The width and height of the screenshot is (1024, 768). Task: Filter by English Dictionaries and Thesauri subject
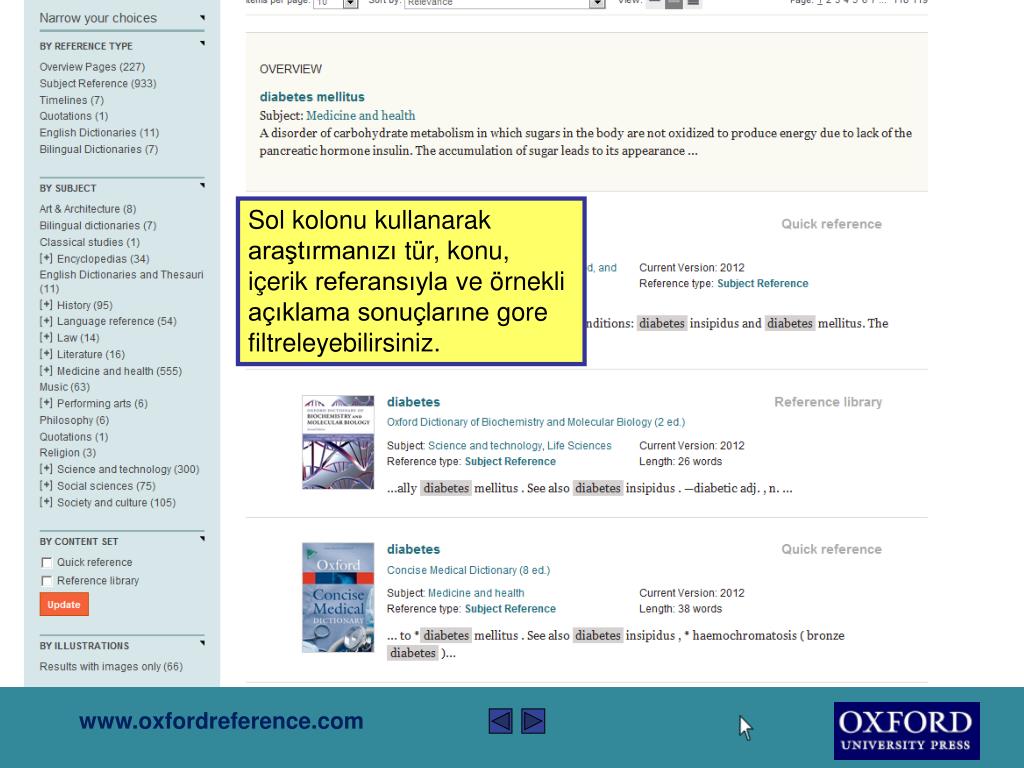[x=121, y=281]
